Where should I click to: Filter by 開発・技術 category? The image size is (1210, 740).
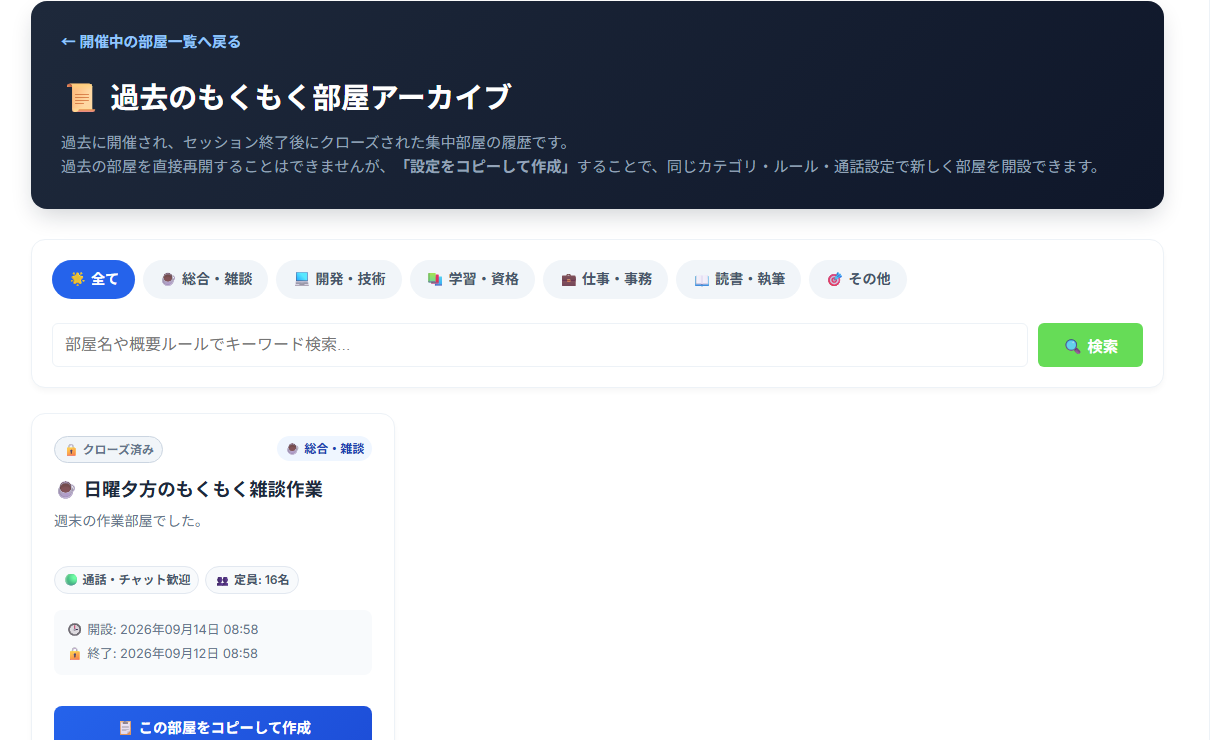[x=339, y=279]
